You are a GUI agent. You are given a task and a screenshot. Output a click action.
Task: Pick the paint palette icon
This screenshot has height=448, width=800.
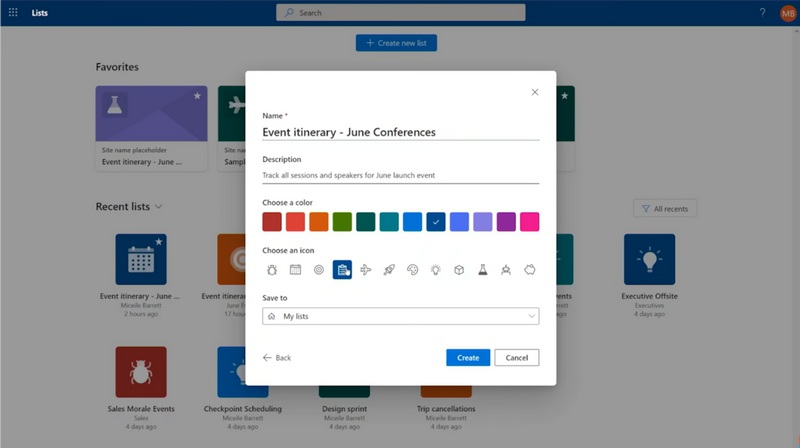413,270
